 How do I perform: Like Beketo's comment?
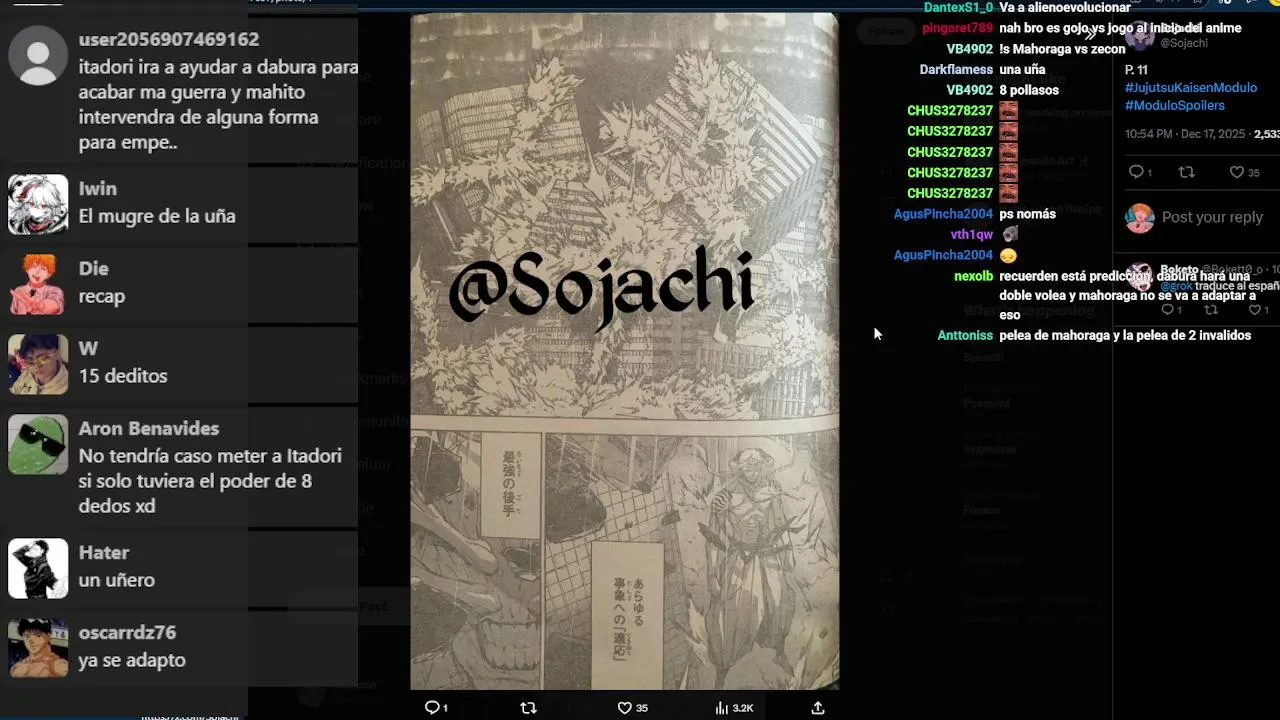[1255, 310]
